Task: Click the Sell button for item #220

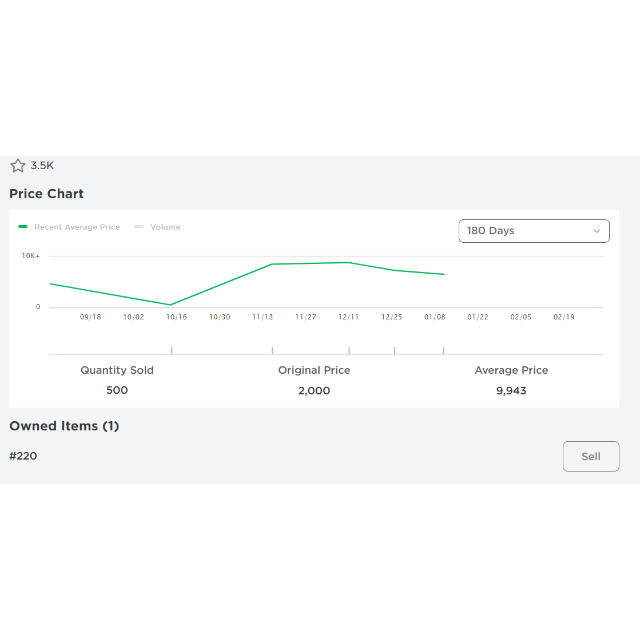Action: point(591,456)
